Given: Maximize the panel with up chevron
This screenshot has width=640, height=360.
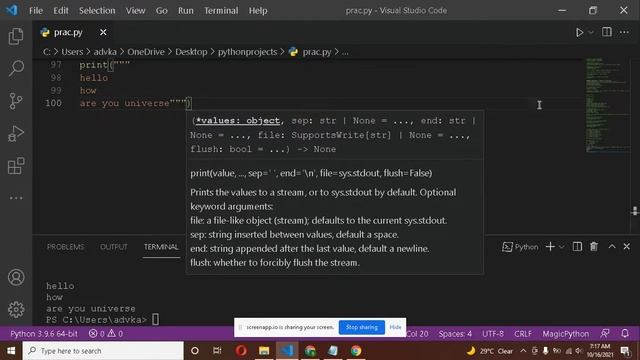Looking at the screenshot, I should [611, 247].
